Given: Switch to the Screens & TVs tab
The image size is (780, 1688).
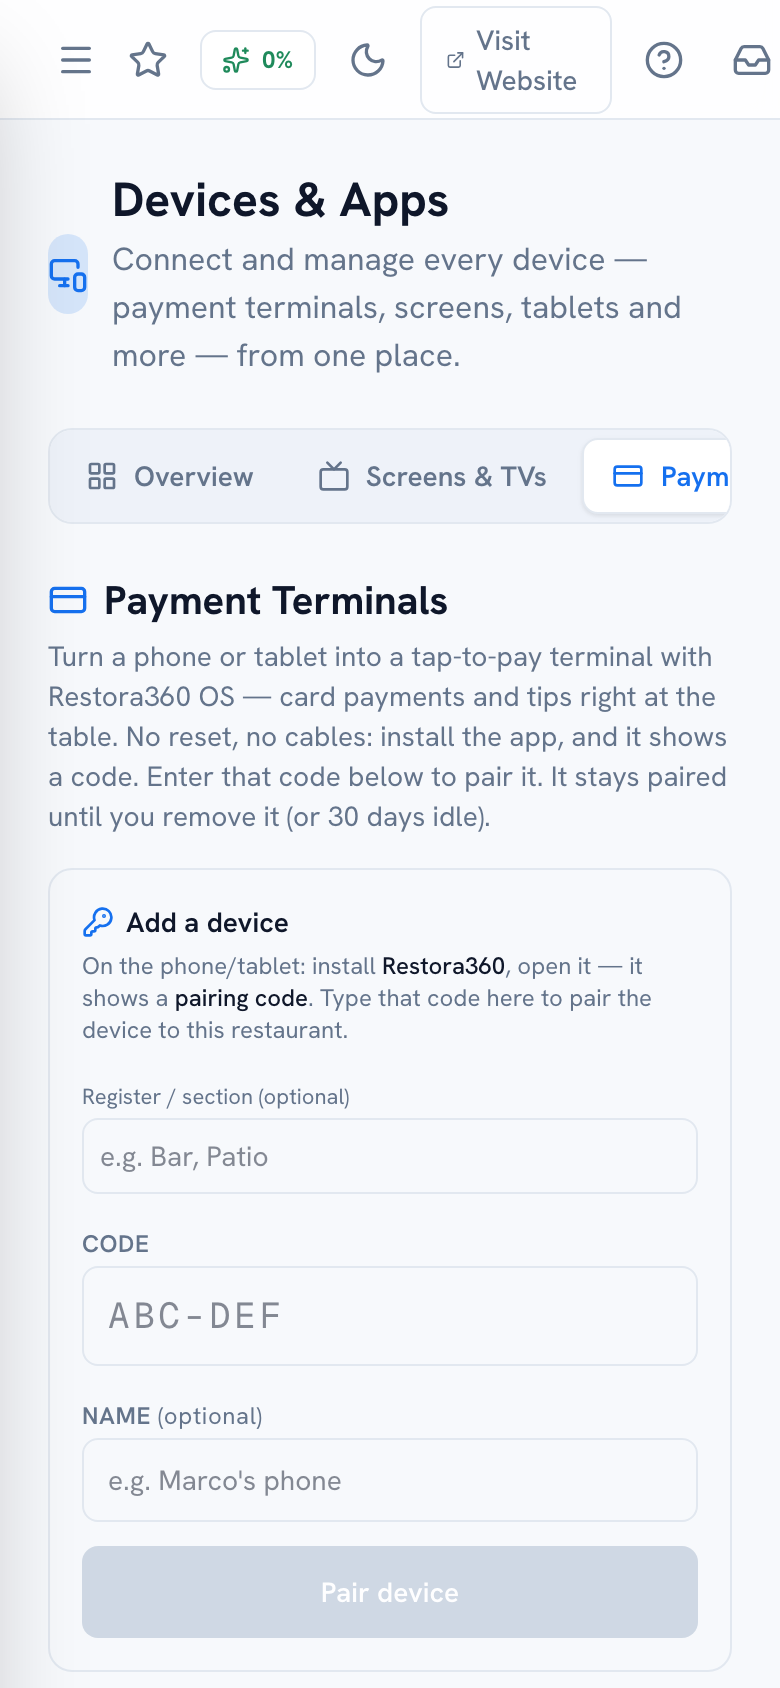Looking at the screenshot, I should click(432, 476).
